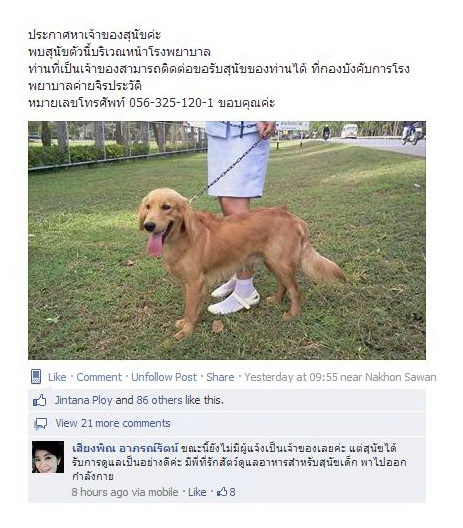The width and height of the screenshot is (463, 528).
Task: Open the golden retriever photo
Action: click(x=227, y=240)
